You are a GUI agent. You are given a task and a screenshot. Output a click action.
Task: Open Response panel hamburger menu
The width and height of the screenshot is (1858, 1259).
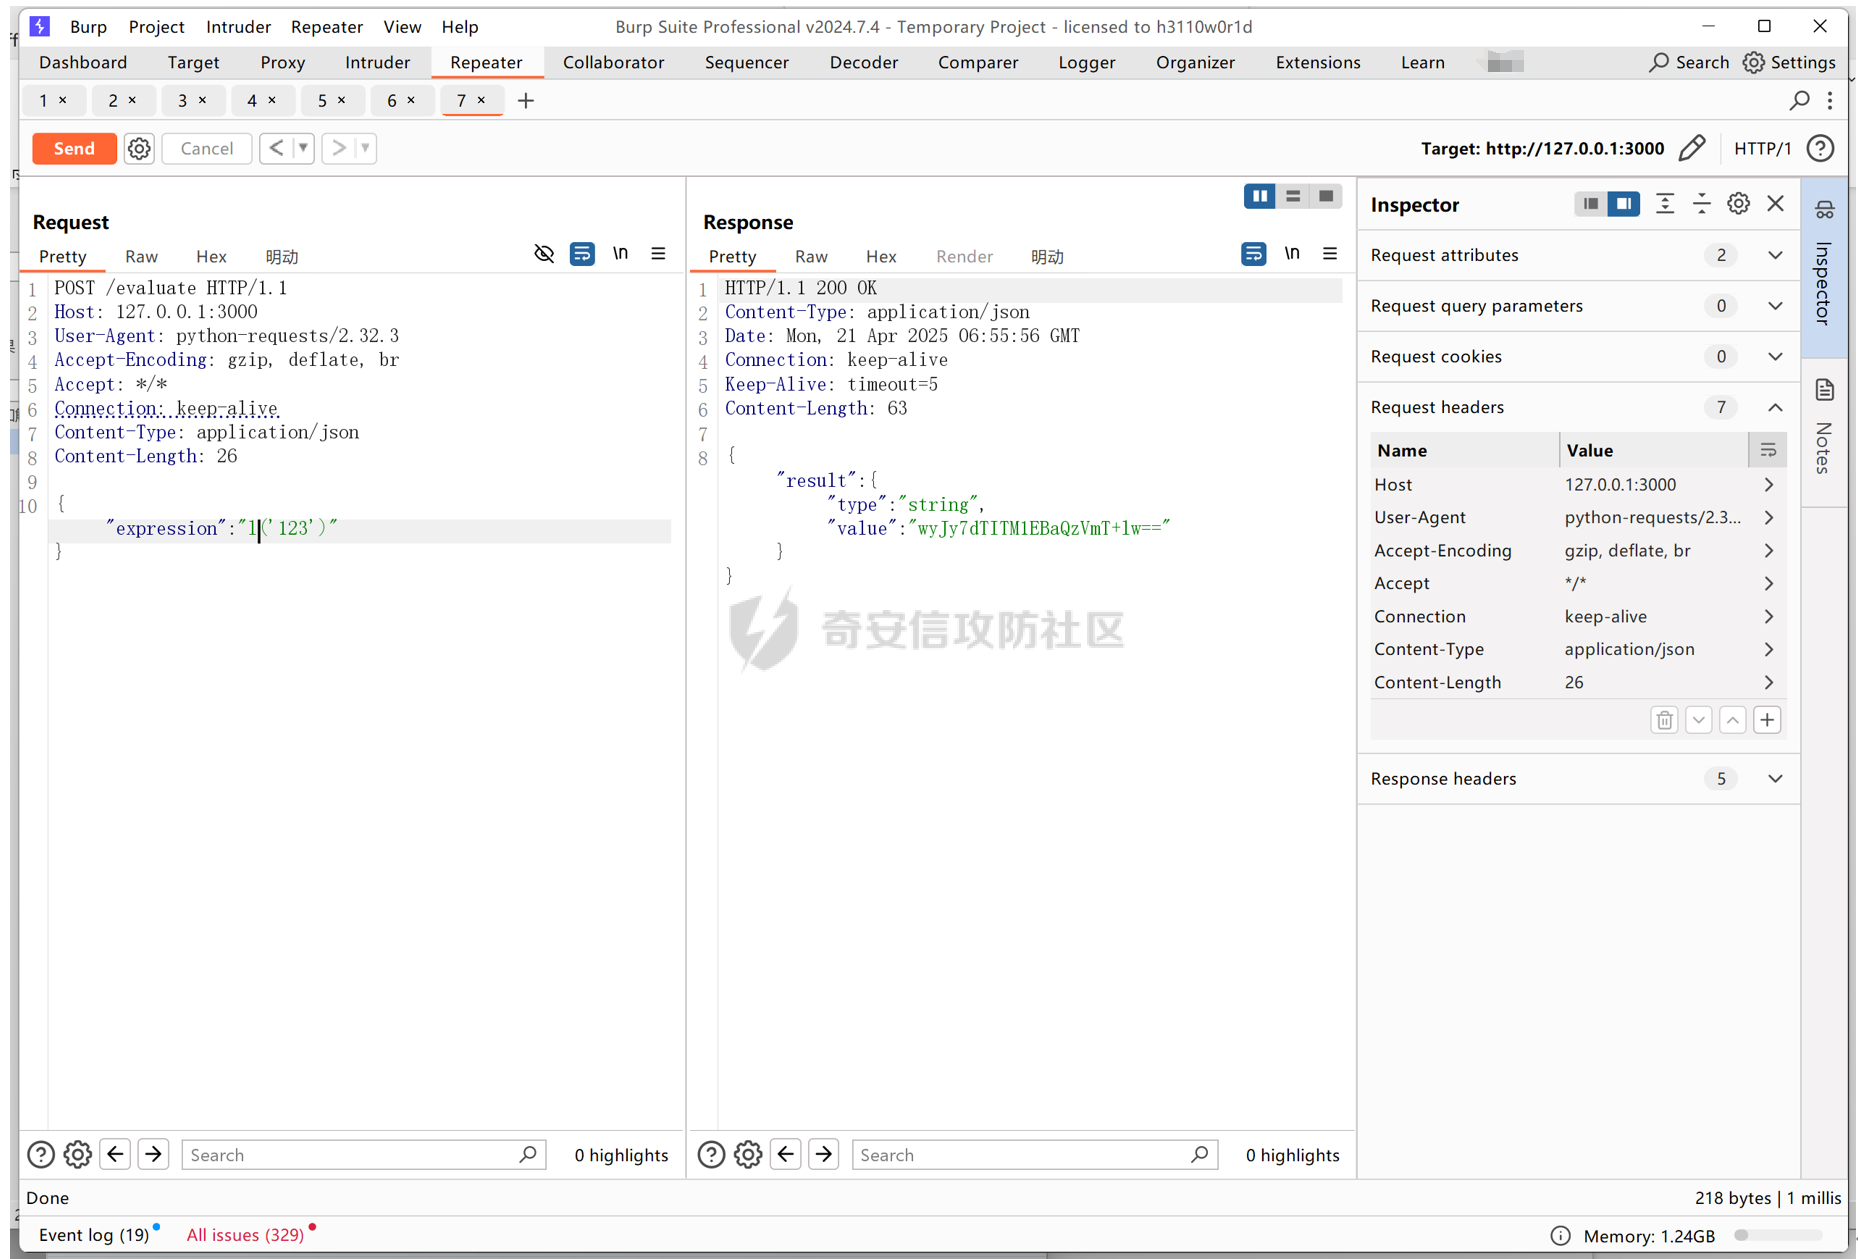pos(1330,254)
